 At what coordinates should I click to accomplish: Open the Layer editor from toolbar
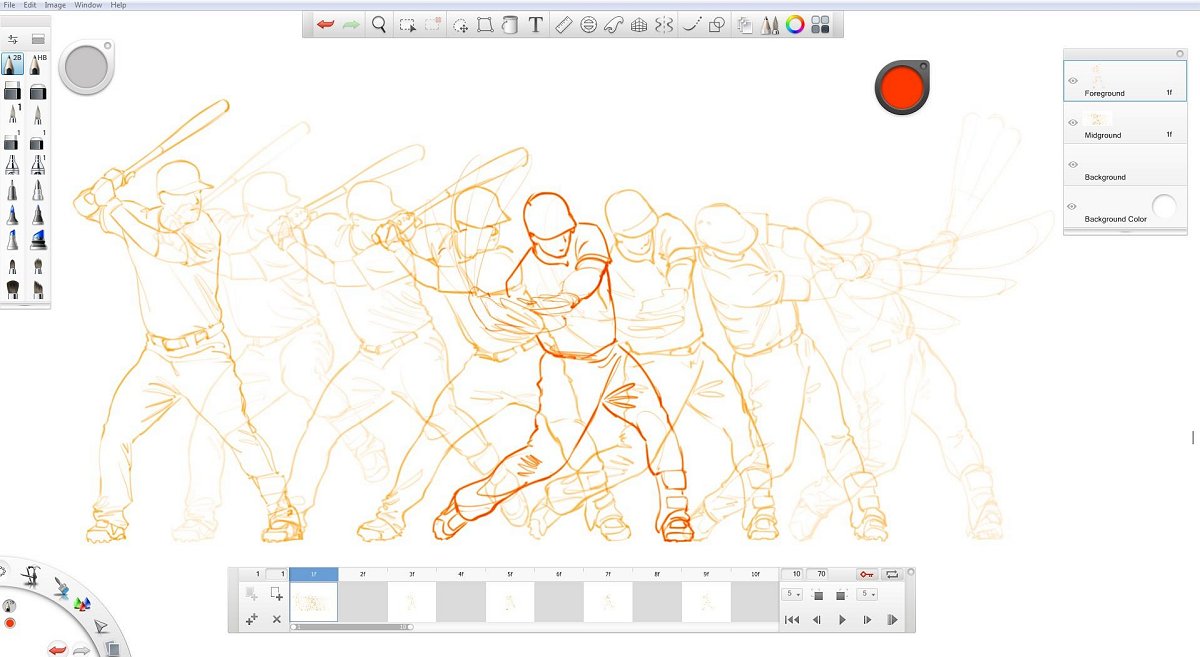tap(745, 26)
